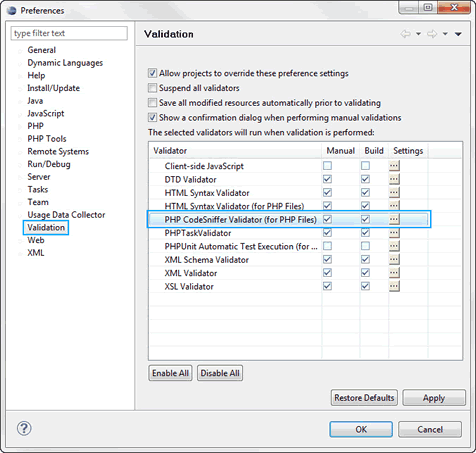476x453 pixels.
Task: Go back using the left arrow icon
Action: (x=405, y=34)
